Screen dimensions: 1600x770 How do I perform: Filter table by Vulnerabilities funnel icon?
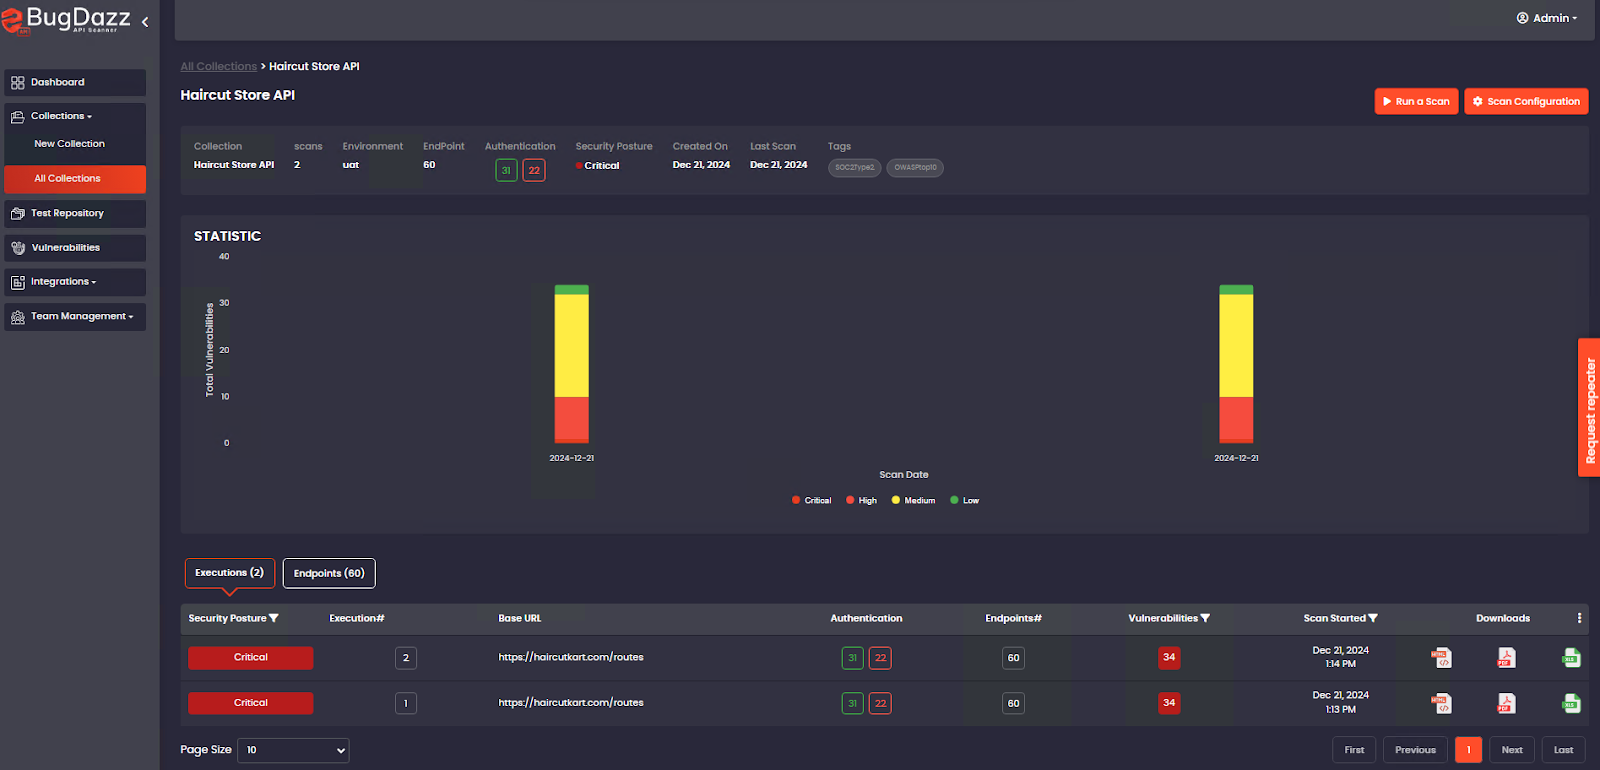[x=1205, y=618]
